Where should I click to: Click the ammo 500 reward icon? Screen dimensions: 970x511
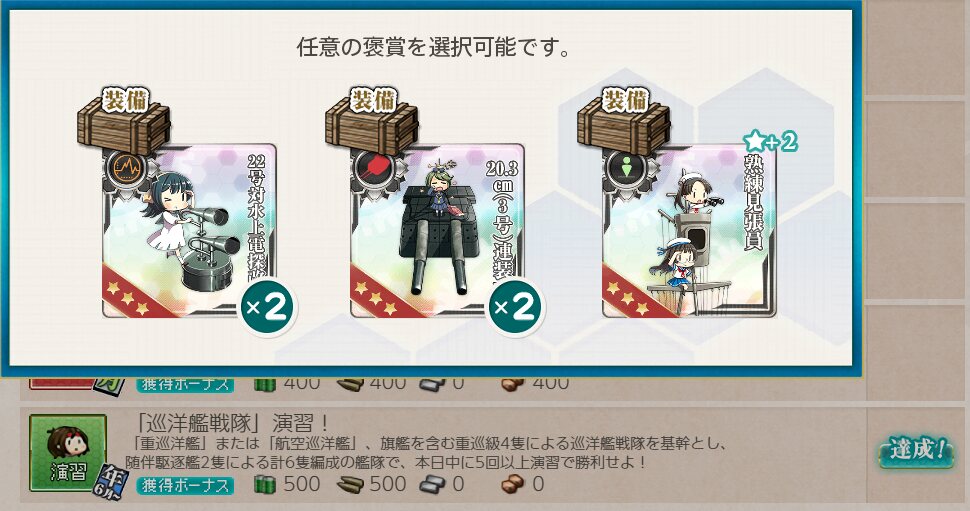(x=350, y=484)
